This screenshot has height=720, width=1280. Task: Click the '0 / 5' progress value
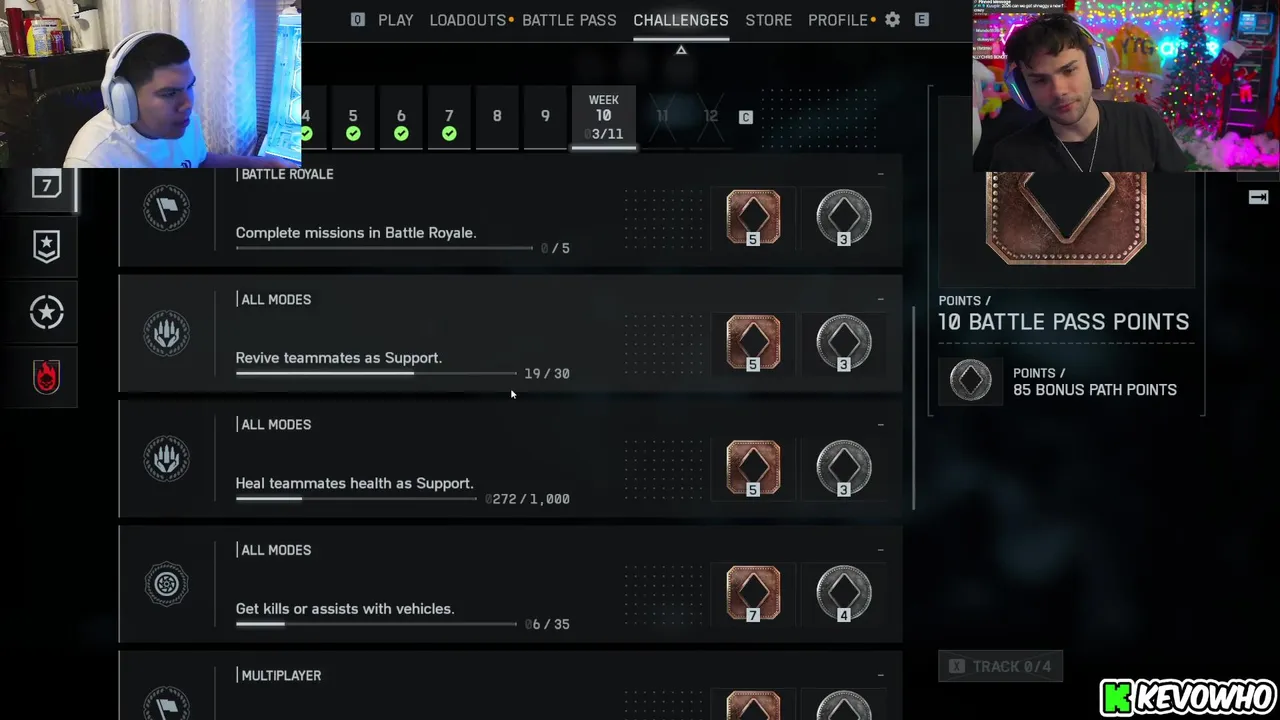point(555,248)
